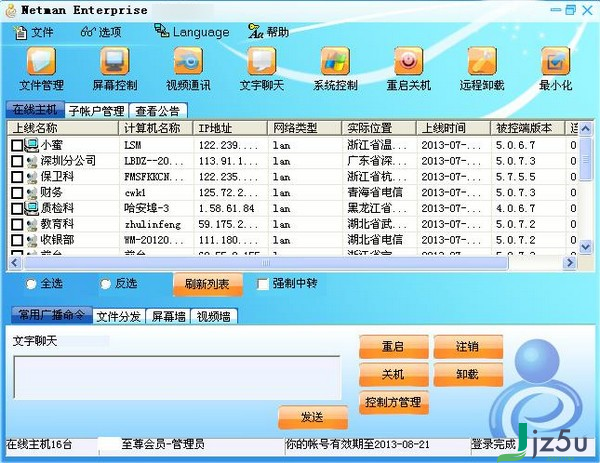
Task: Click the host list scroll up arrow
Action: pos(585,129)
